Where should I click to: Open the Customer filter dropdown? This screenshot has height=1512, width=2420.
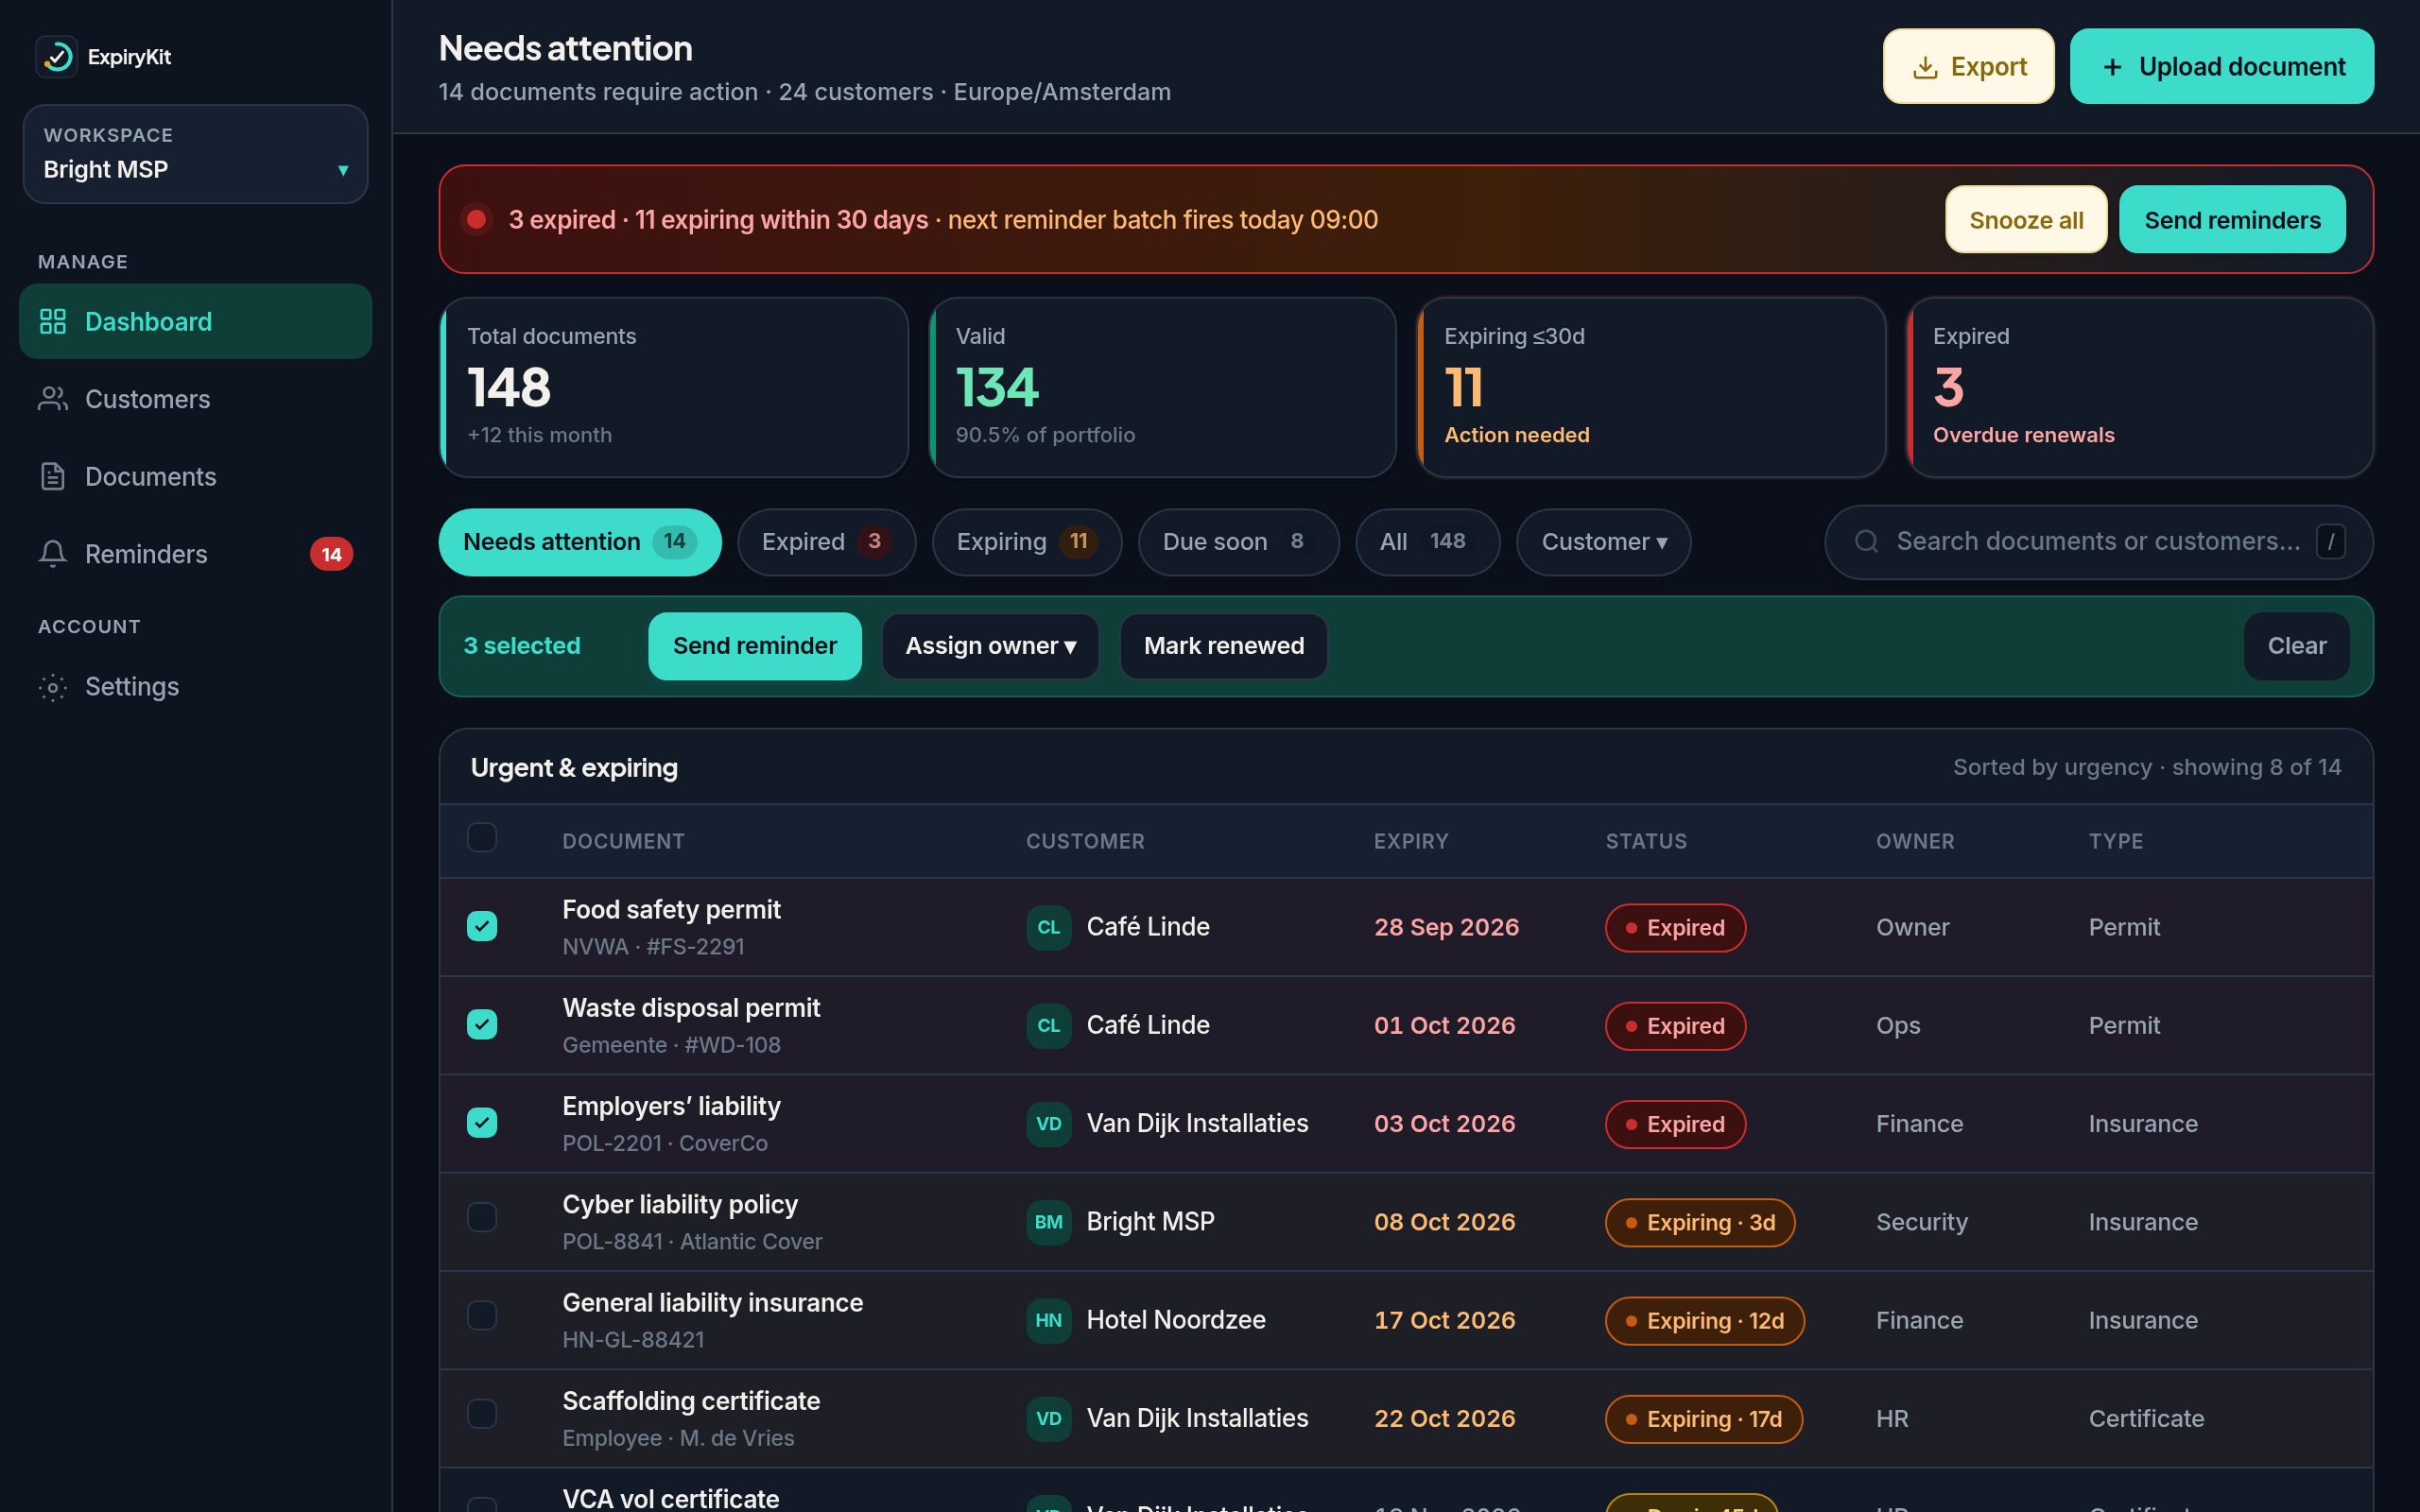click(1603, 542)
